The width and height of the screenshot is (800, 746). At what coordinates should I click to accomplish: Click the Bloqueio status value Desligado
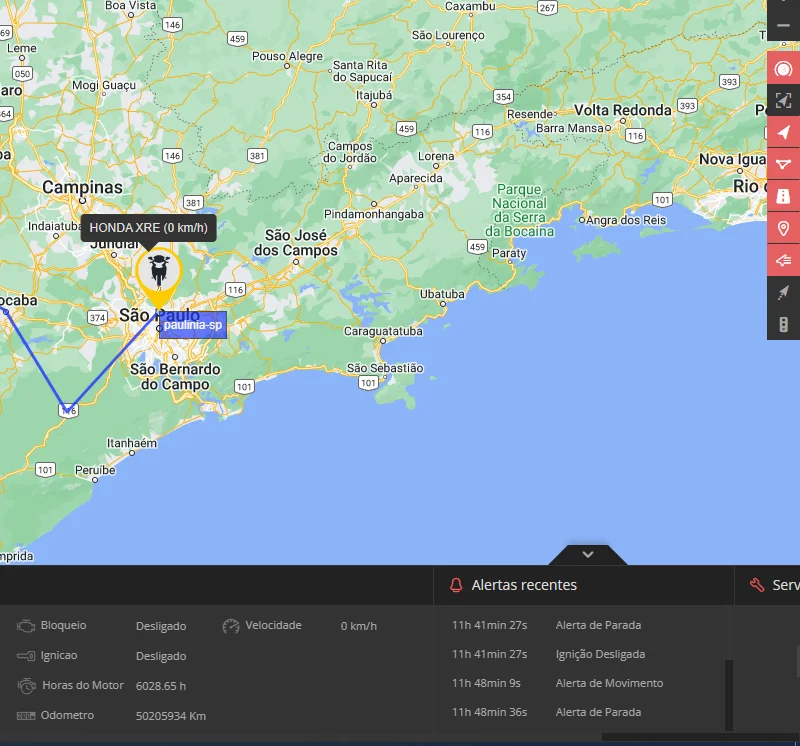click(161, 626)
